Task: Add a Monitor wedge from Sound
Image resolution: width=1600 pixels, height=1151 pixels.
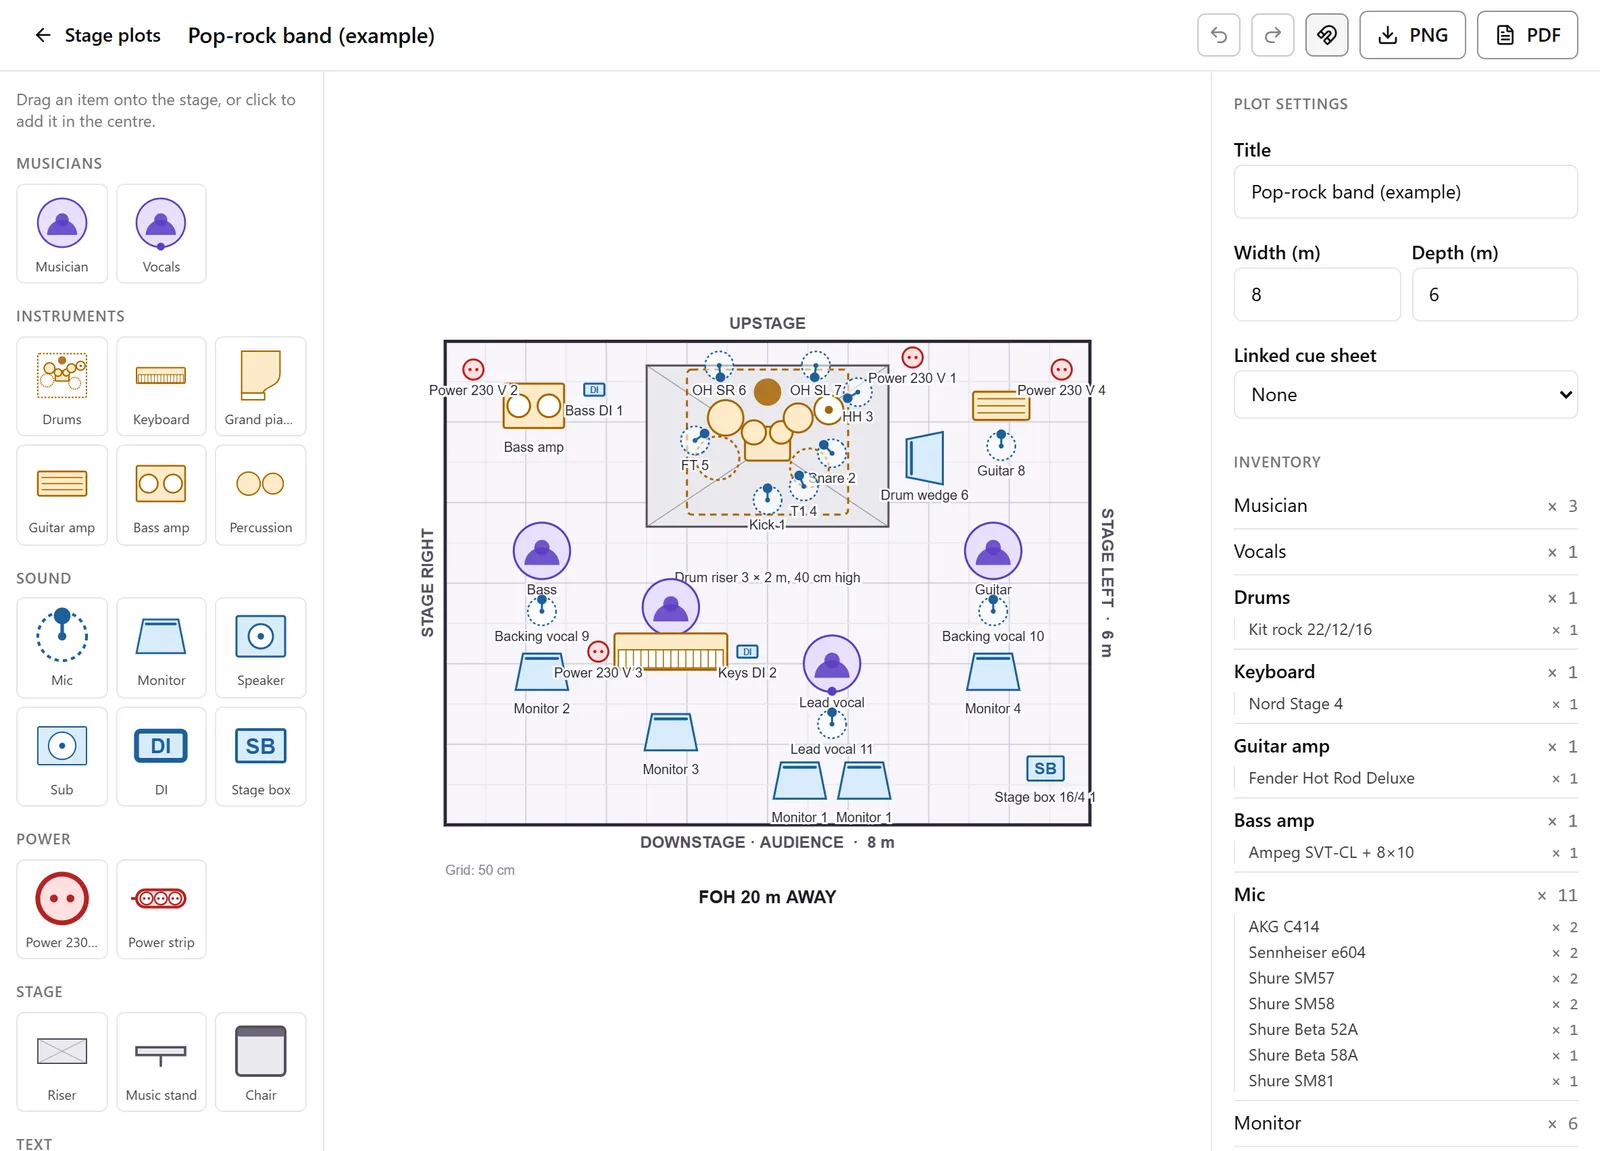Action: (x=161, y=647)
